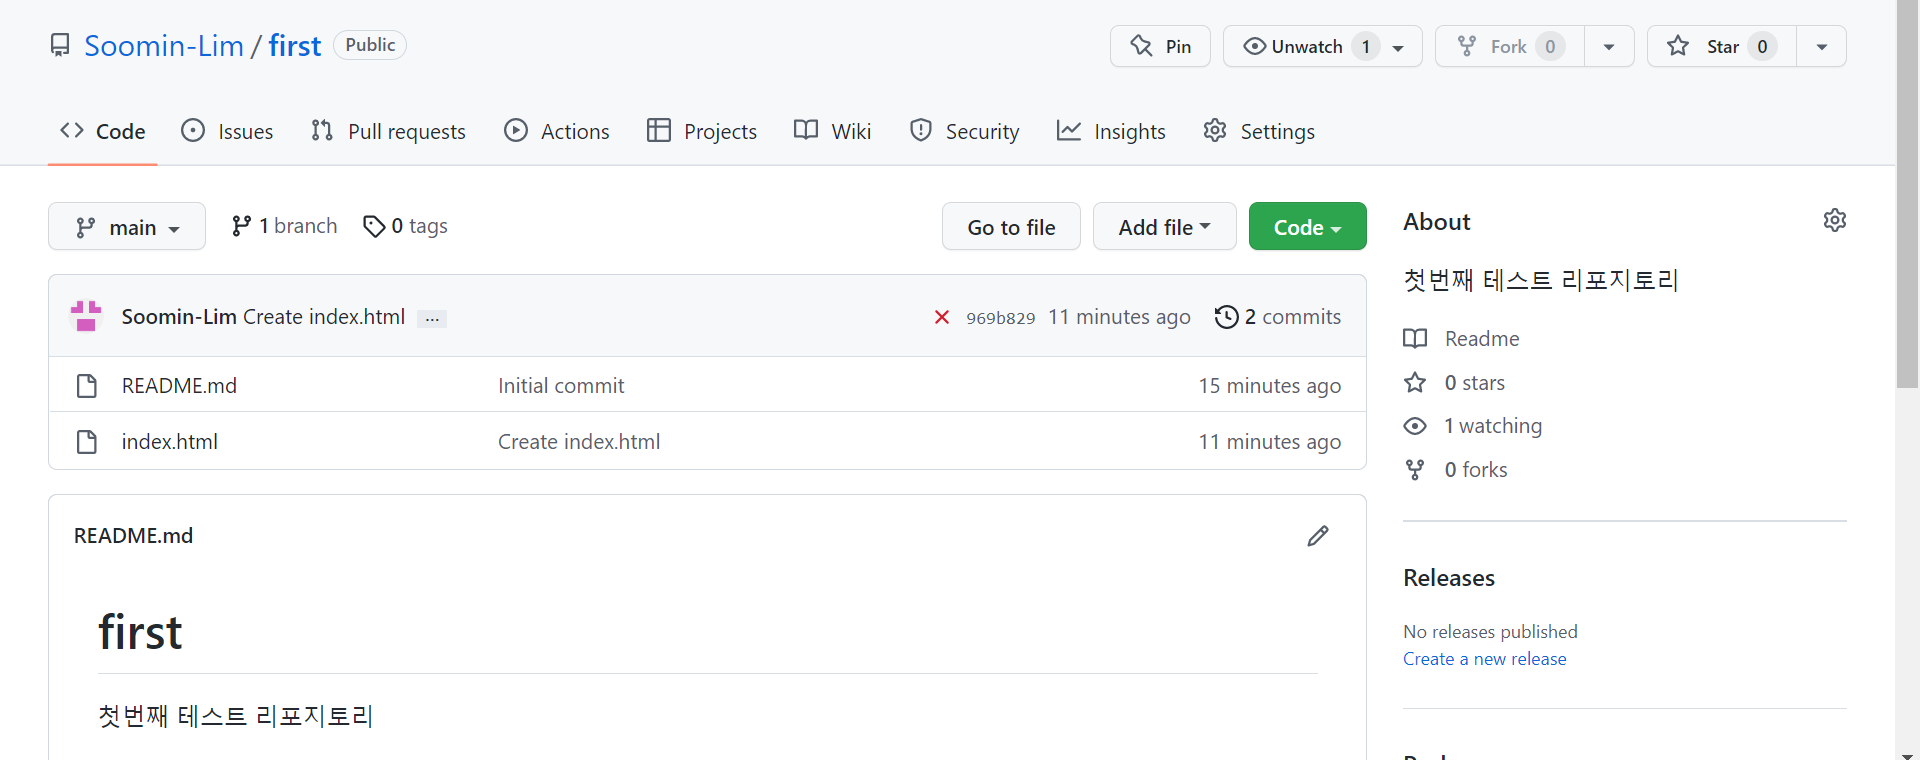Viewport: 1920px width, 760px height.
Task: Open the green Code dropdown
Action: [x=1307, y=227]
